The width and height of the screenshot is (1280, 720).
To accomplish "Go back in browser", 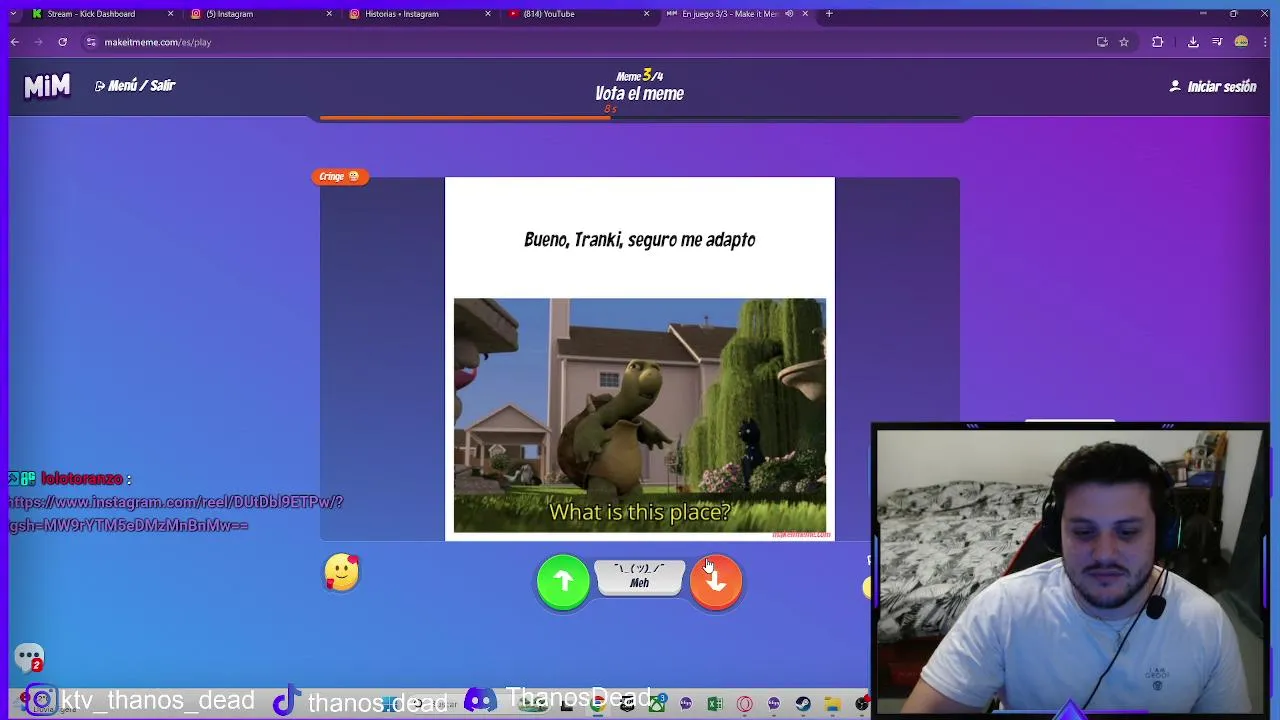I will (15, 42).
